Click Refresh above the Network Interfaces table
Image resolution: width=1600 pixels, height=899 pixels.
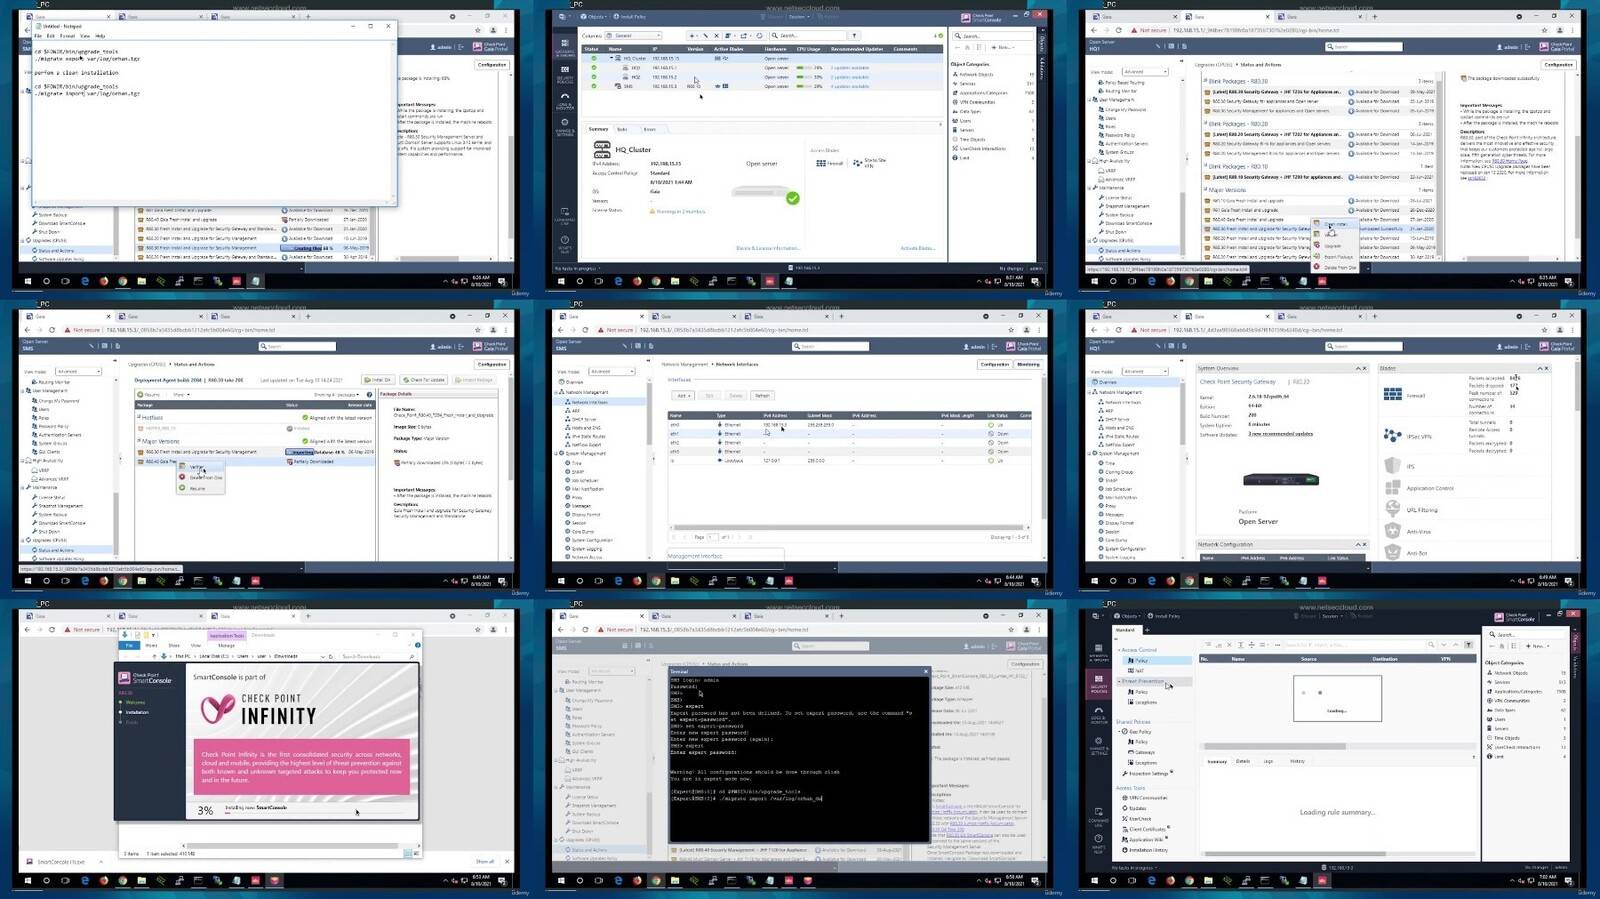pos(762,395)
